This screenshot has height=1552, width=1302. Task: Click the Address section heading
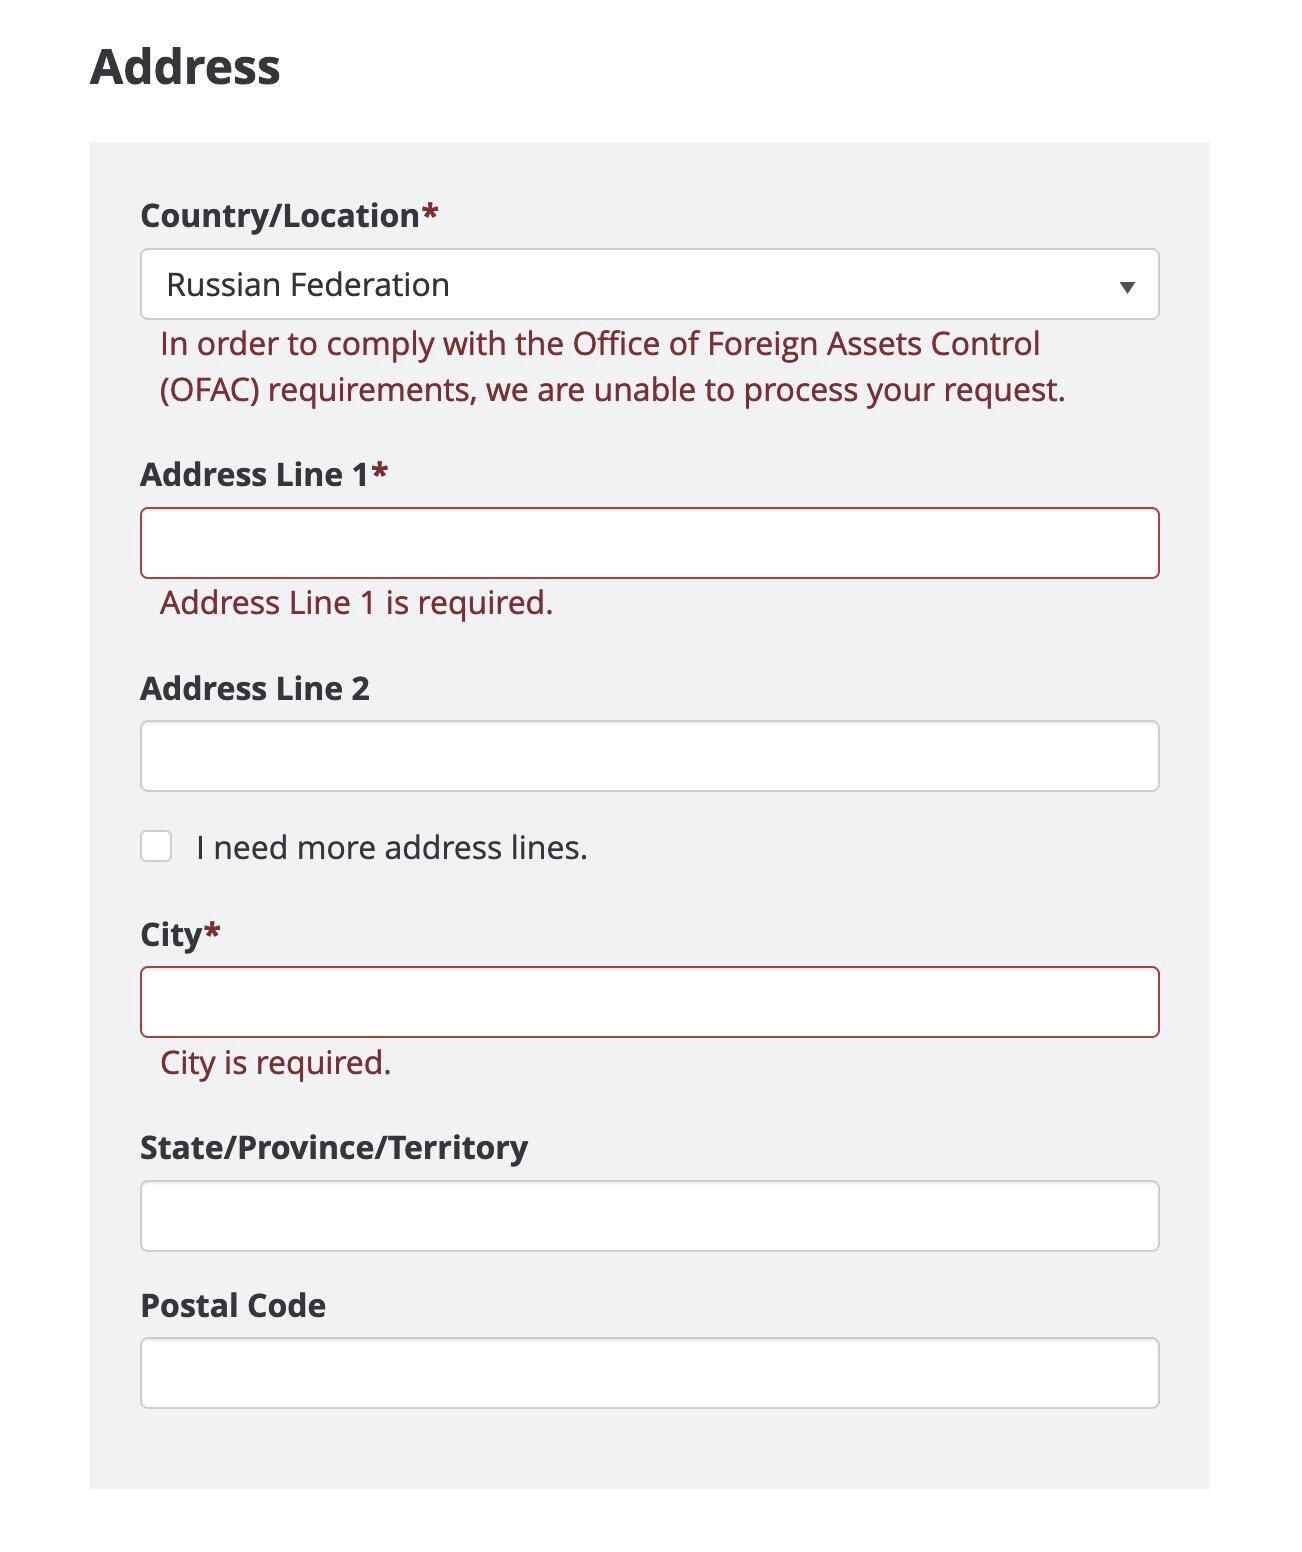(x=185, y=67)
